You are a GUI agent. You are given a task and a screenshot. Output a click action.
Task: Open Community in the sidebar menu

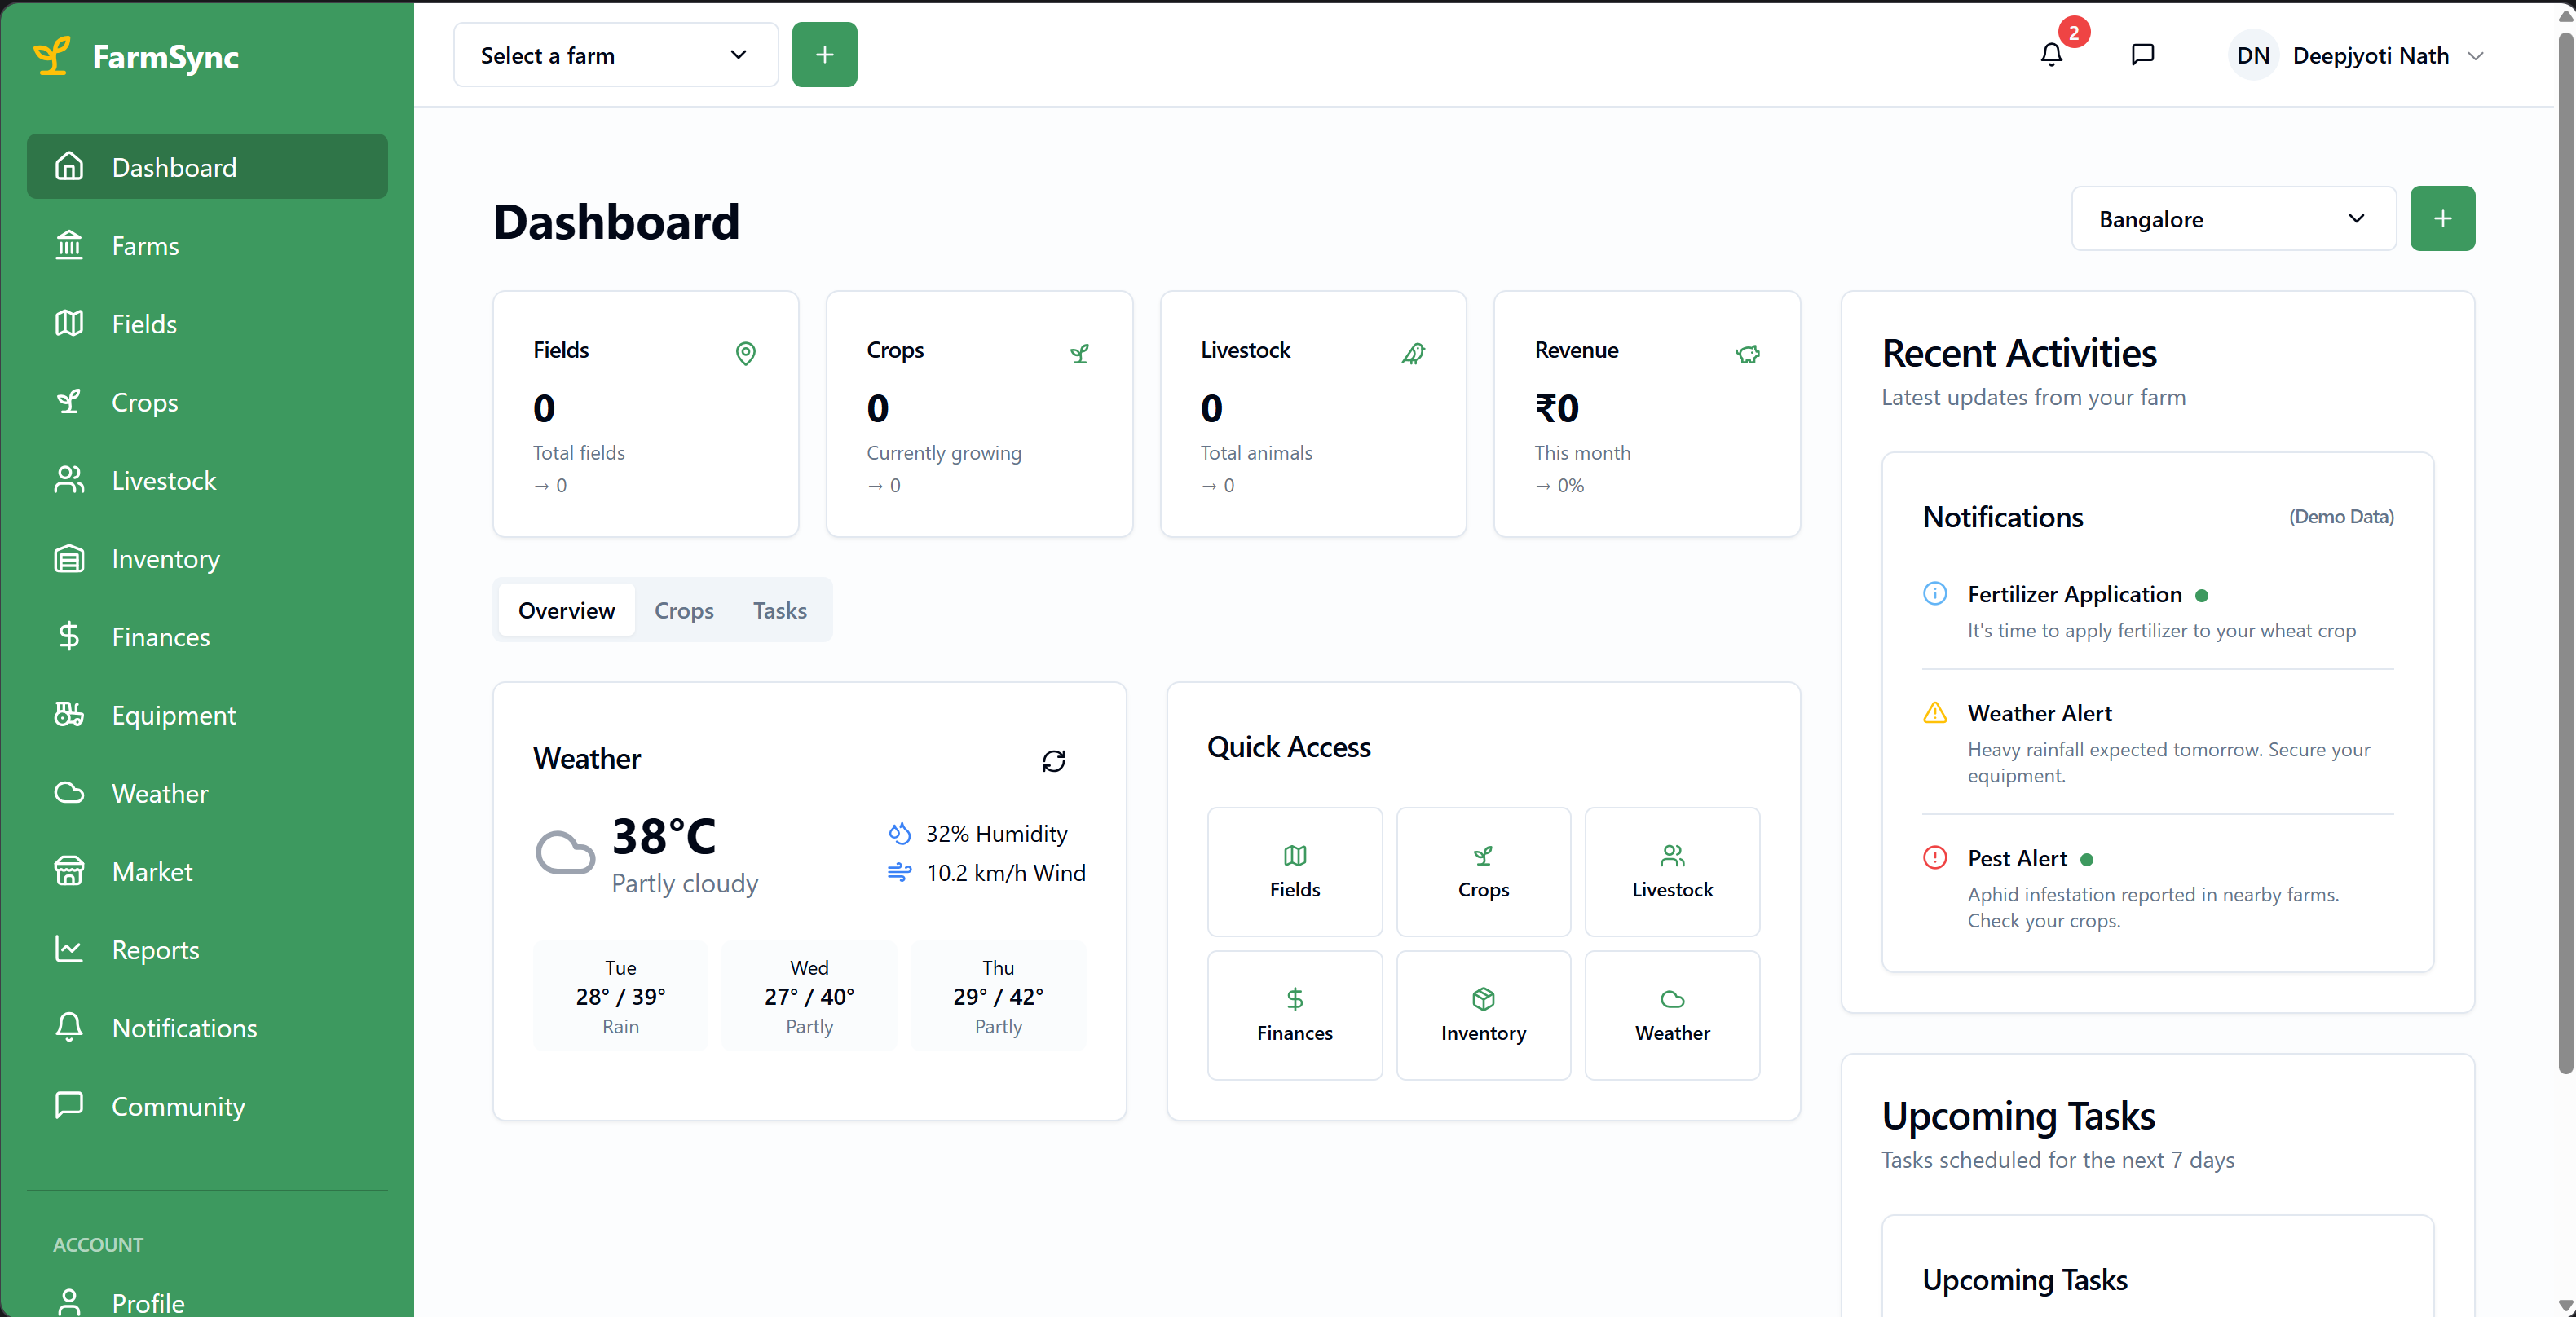(207, 1105)
